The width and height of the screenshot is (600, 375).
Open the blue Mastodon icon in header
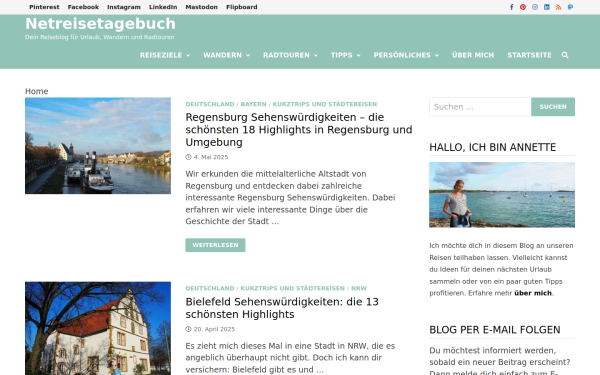pyautogui.click(x=571, y=7)
